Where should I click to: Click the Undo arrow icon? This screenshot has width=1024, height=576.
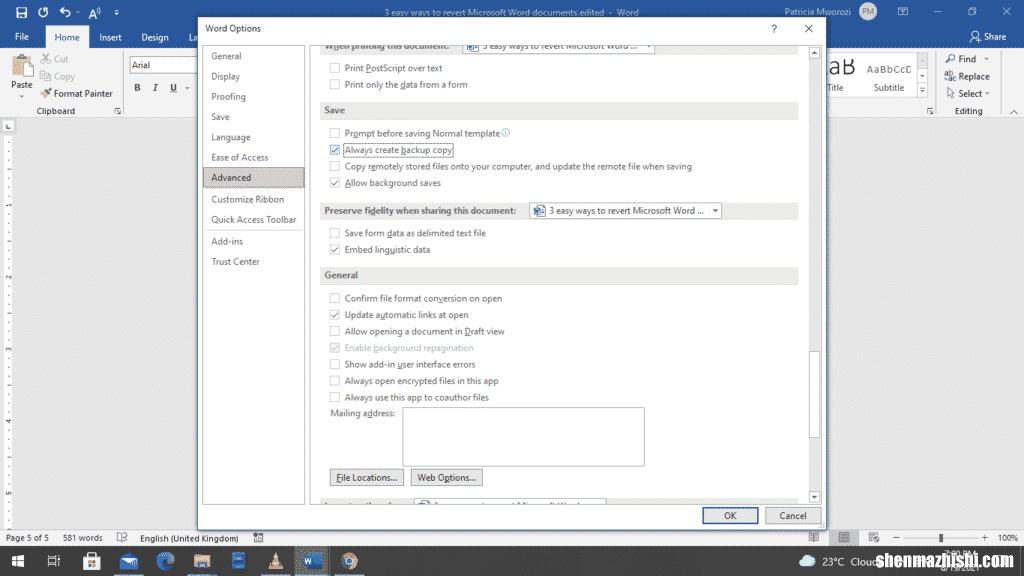pos(65,12)
